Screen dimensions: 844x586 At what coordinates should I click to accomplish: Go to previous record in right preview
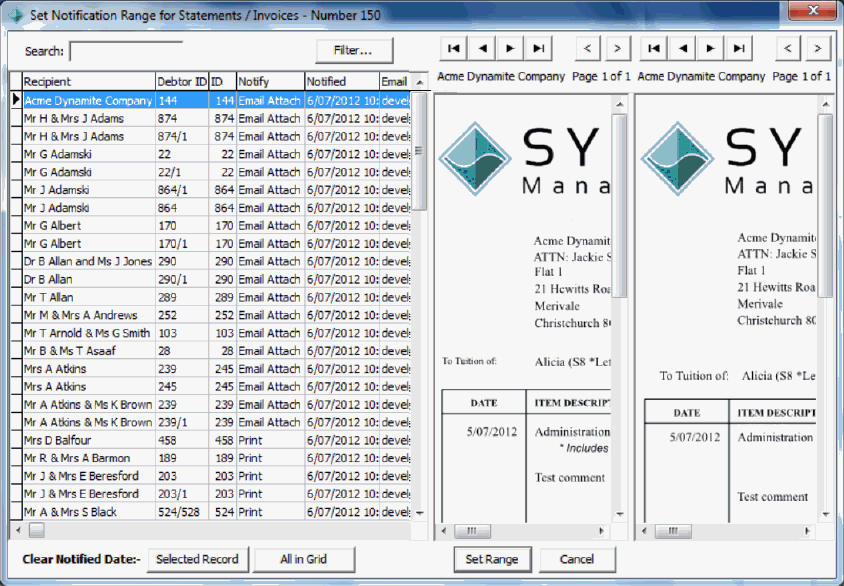[683, 49]
